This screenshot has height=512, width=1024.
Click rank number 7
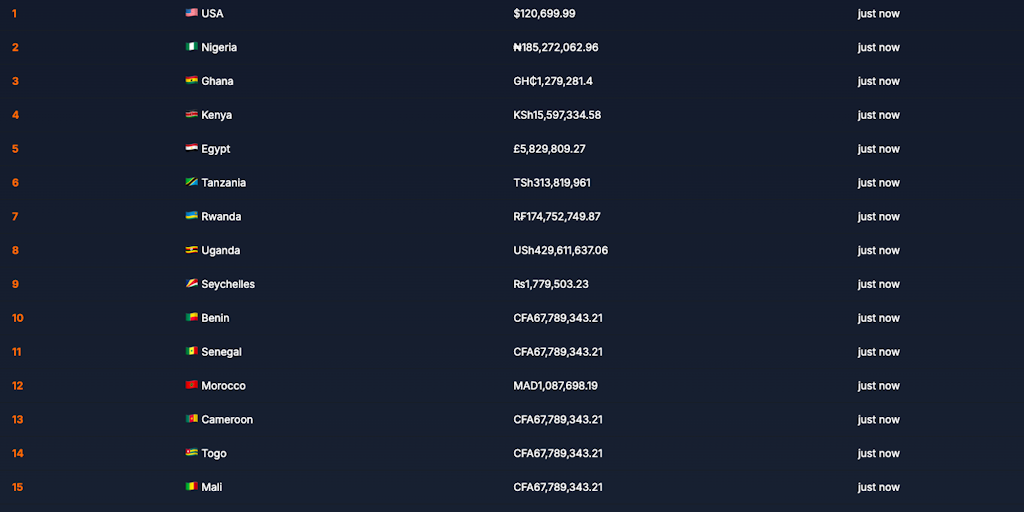pos(15,217)
